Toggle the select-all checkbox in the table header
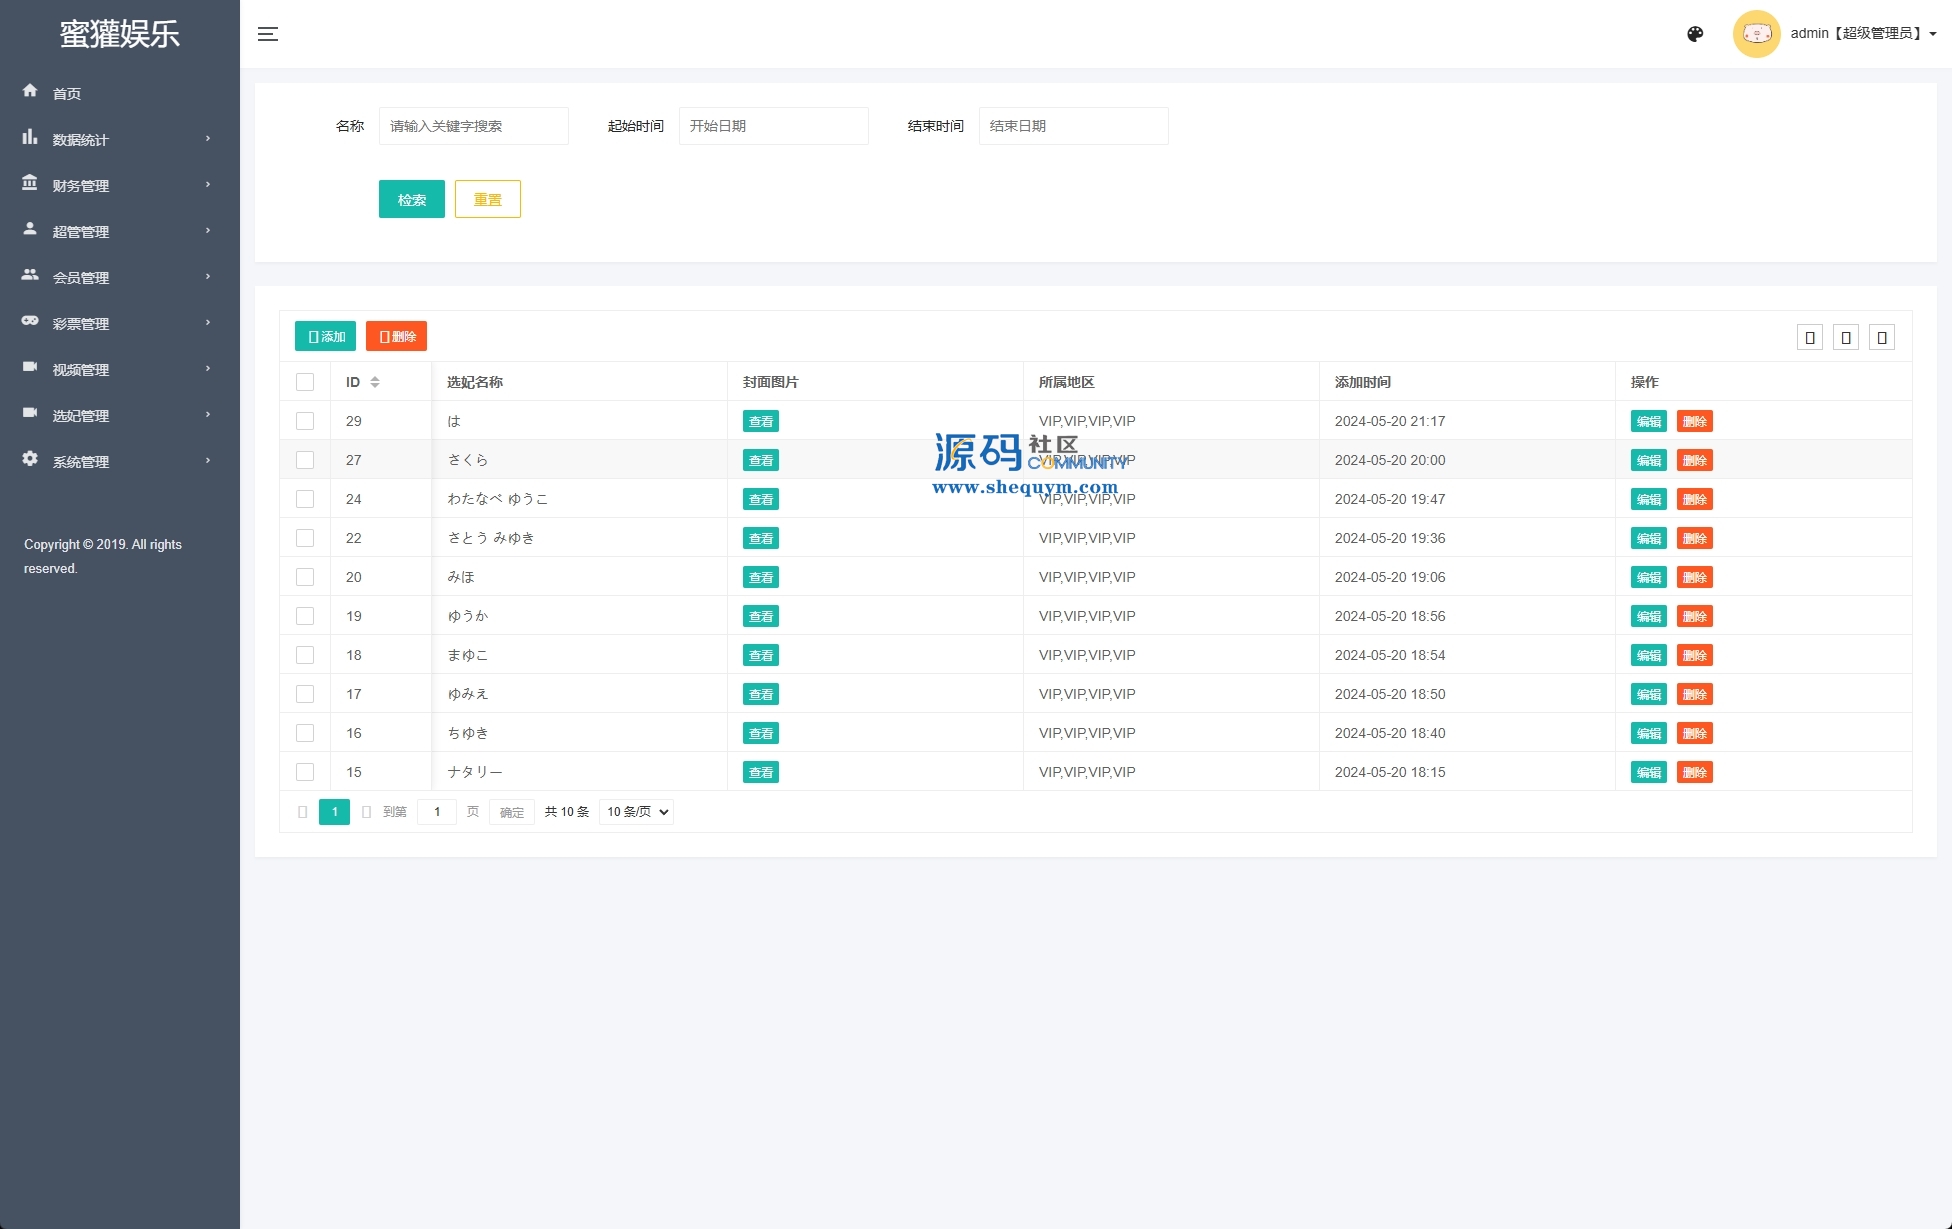 click(305, 382)
